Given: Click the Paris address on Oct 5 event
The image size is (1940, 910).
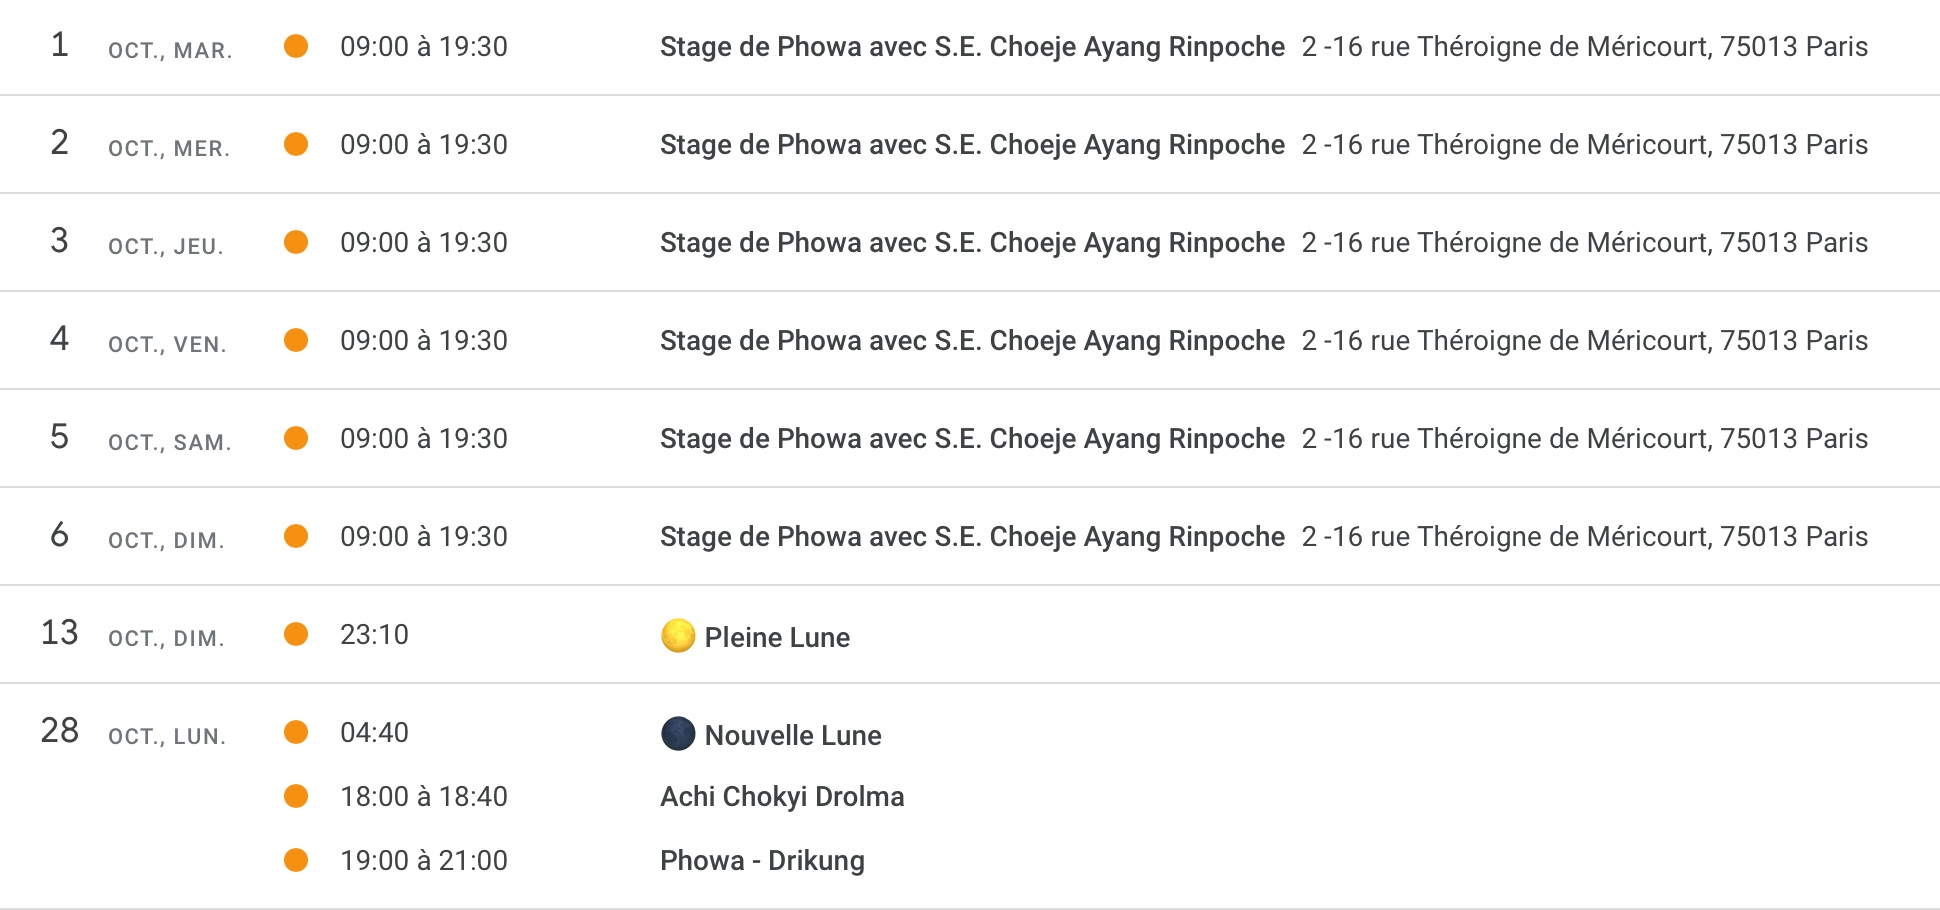Looking at the screenshot, I should 1584,438.
